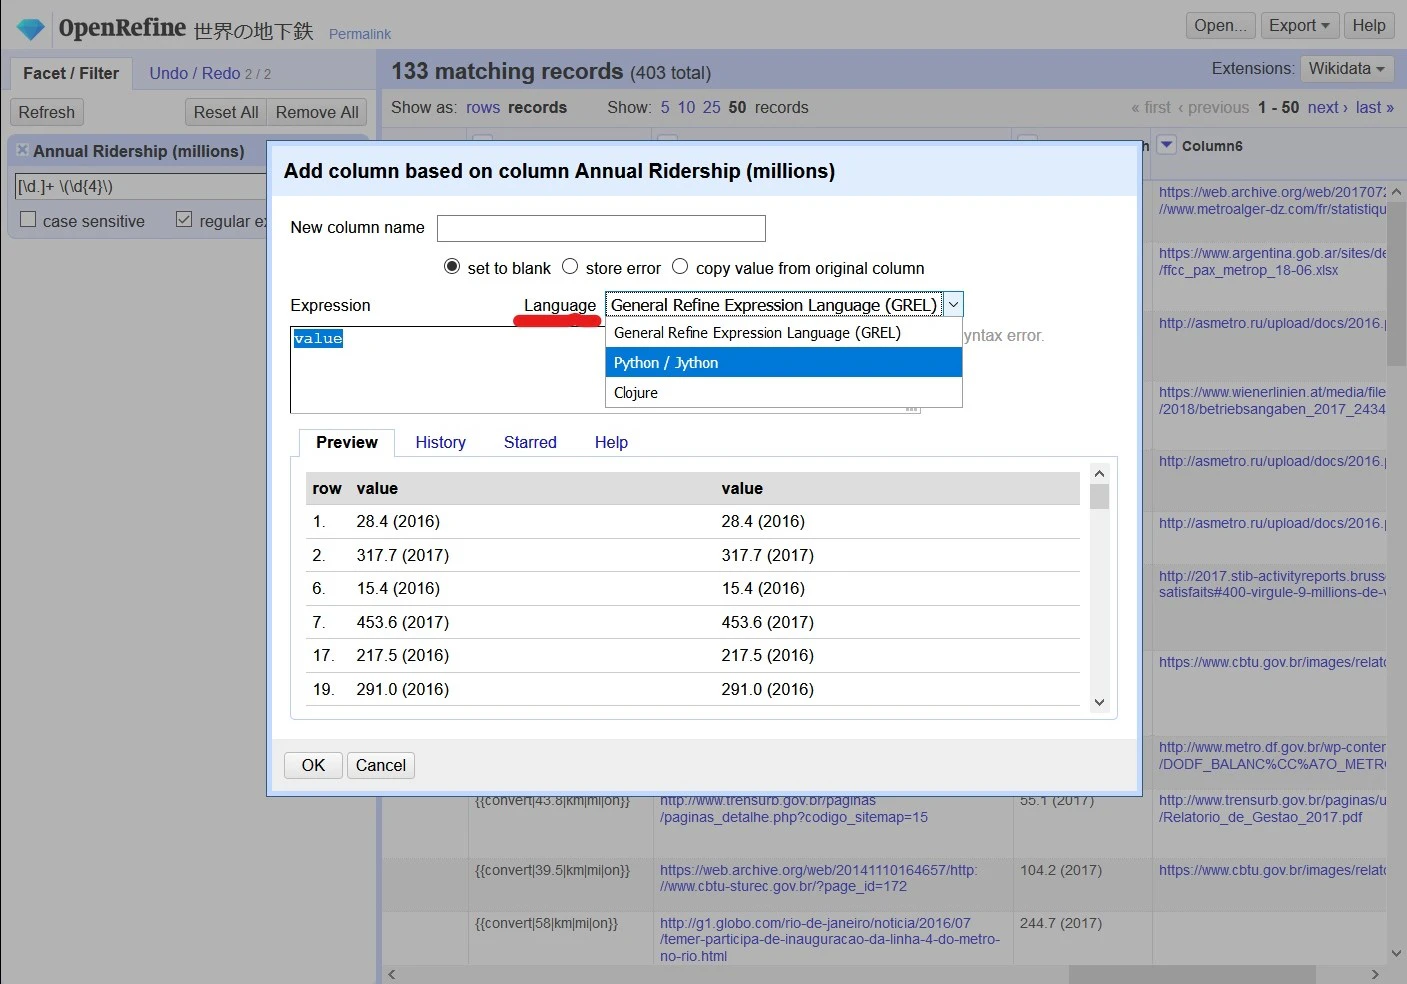The width and height of the screenshot is (1407, 984).
Task: Click the 'row' header in preview table
Action: [x=327, y=488]
